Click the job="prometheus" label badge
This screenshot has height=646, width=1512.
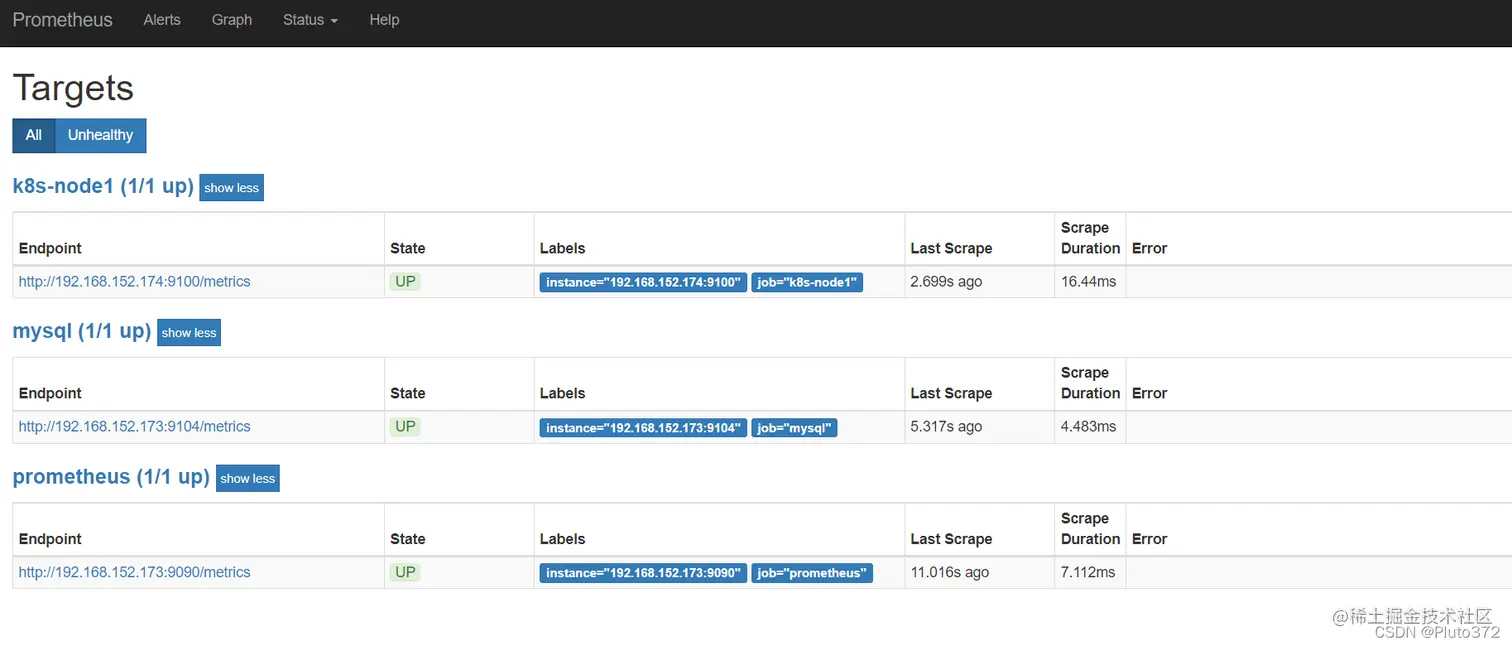pyautogui.click(x=812, y=573)
